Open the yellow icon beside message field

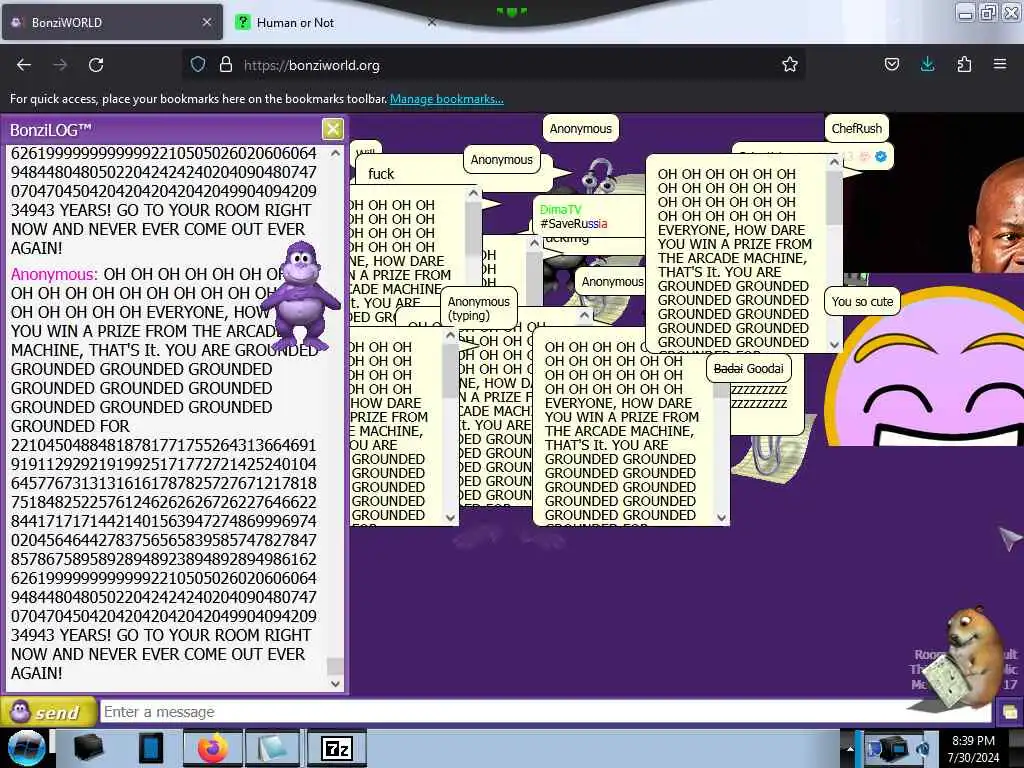click(1009, 712)
